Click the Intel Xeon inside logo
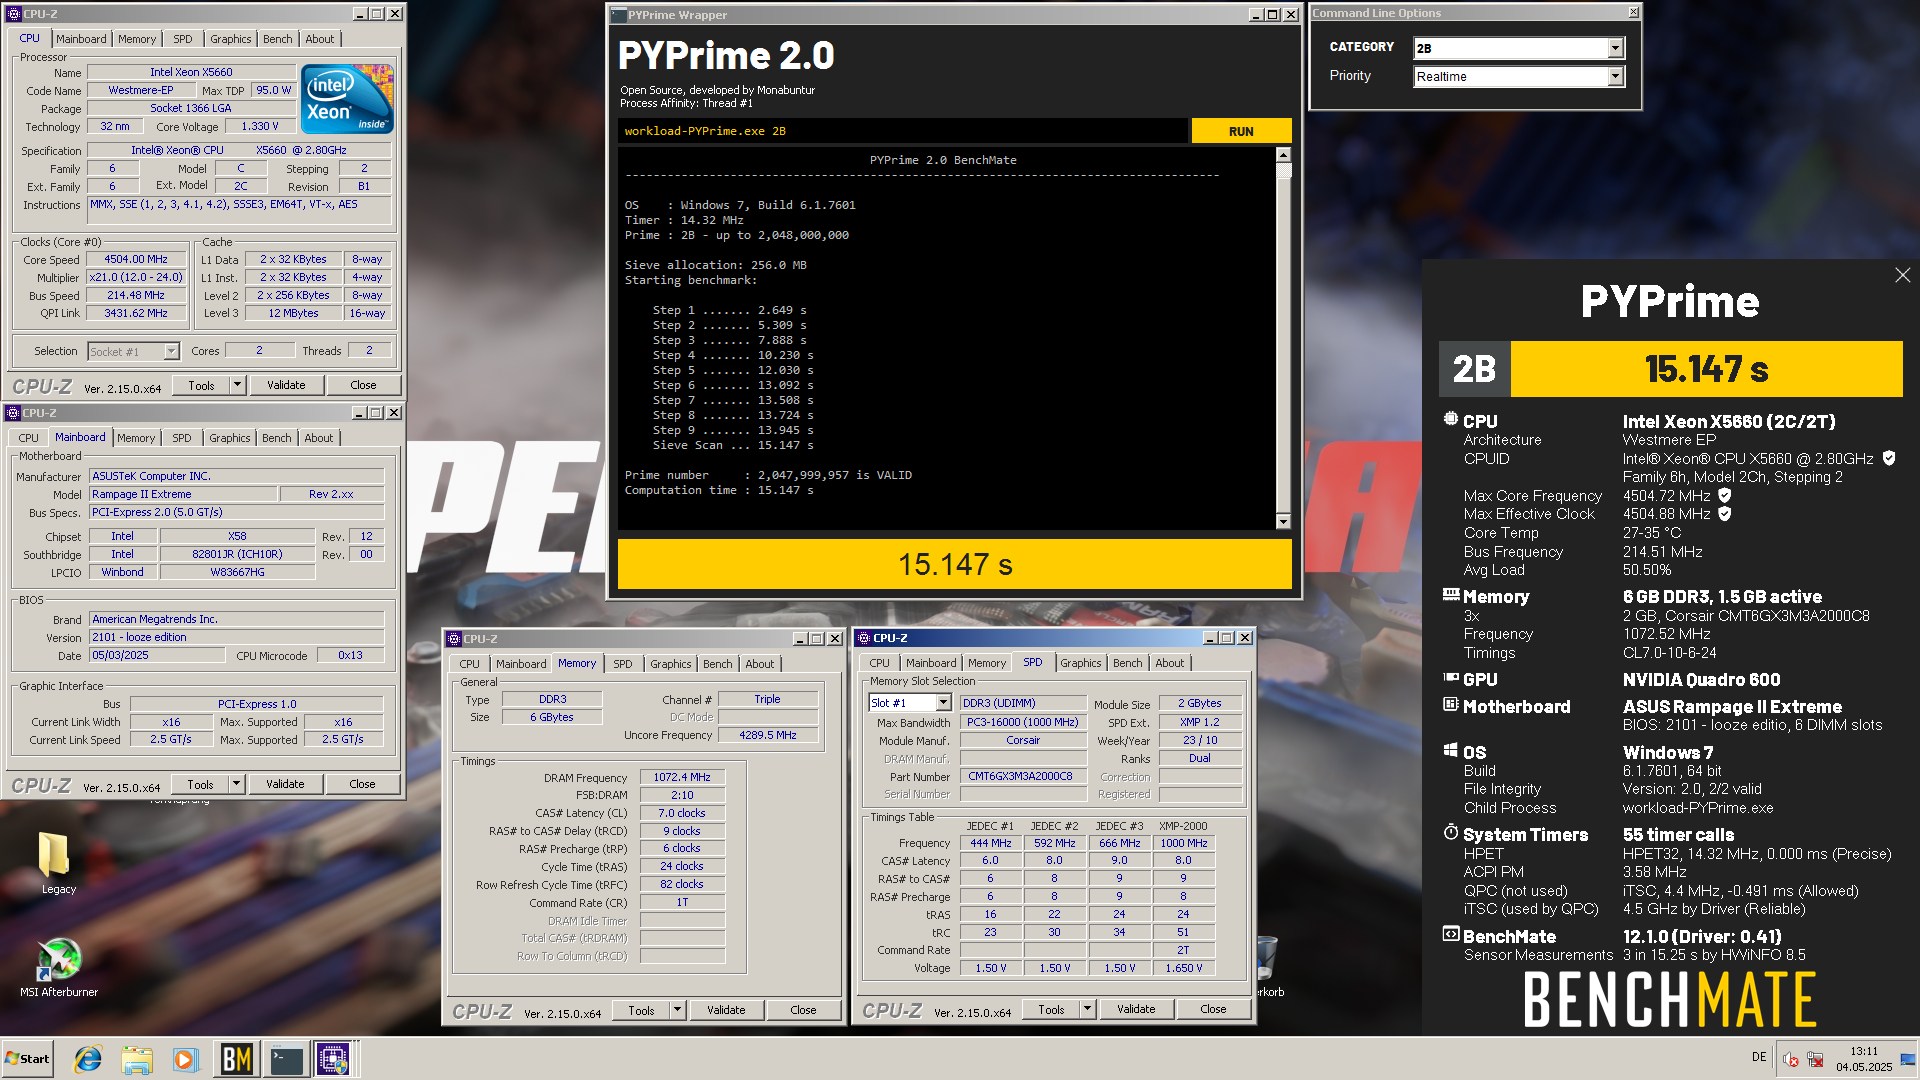The height and width of the screenshot is (1080, 1920). (347, 99)
